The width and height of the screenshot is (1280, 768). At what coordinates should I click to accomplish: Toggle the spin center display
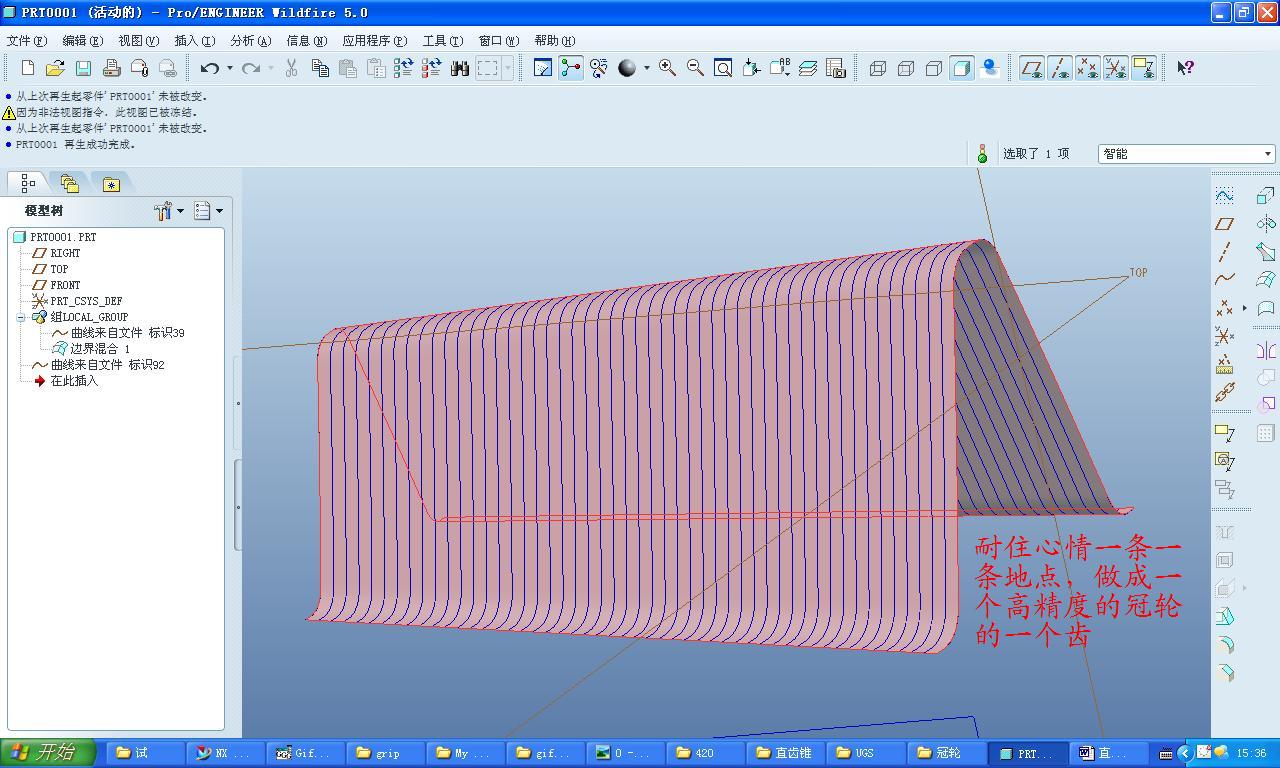tap(570, 68)
